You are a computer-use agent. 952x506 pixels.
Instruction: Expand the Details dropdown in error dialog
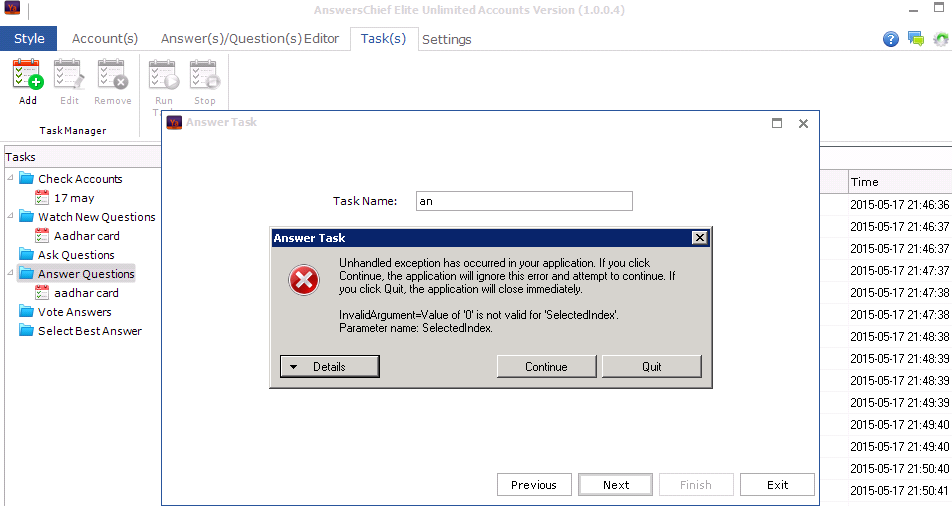[318, 367]
